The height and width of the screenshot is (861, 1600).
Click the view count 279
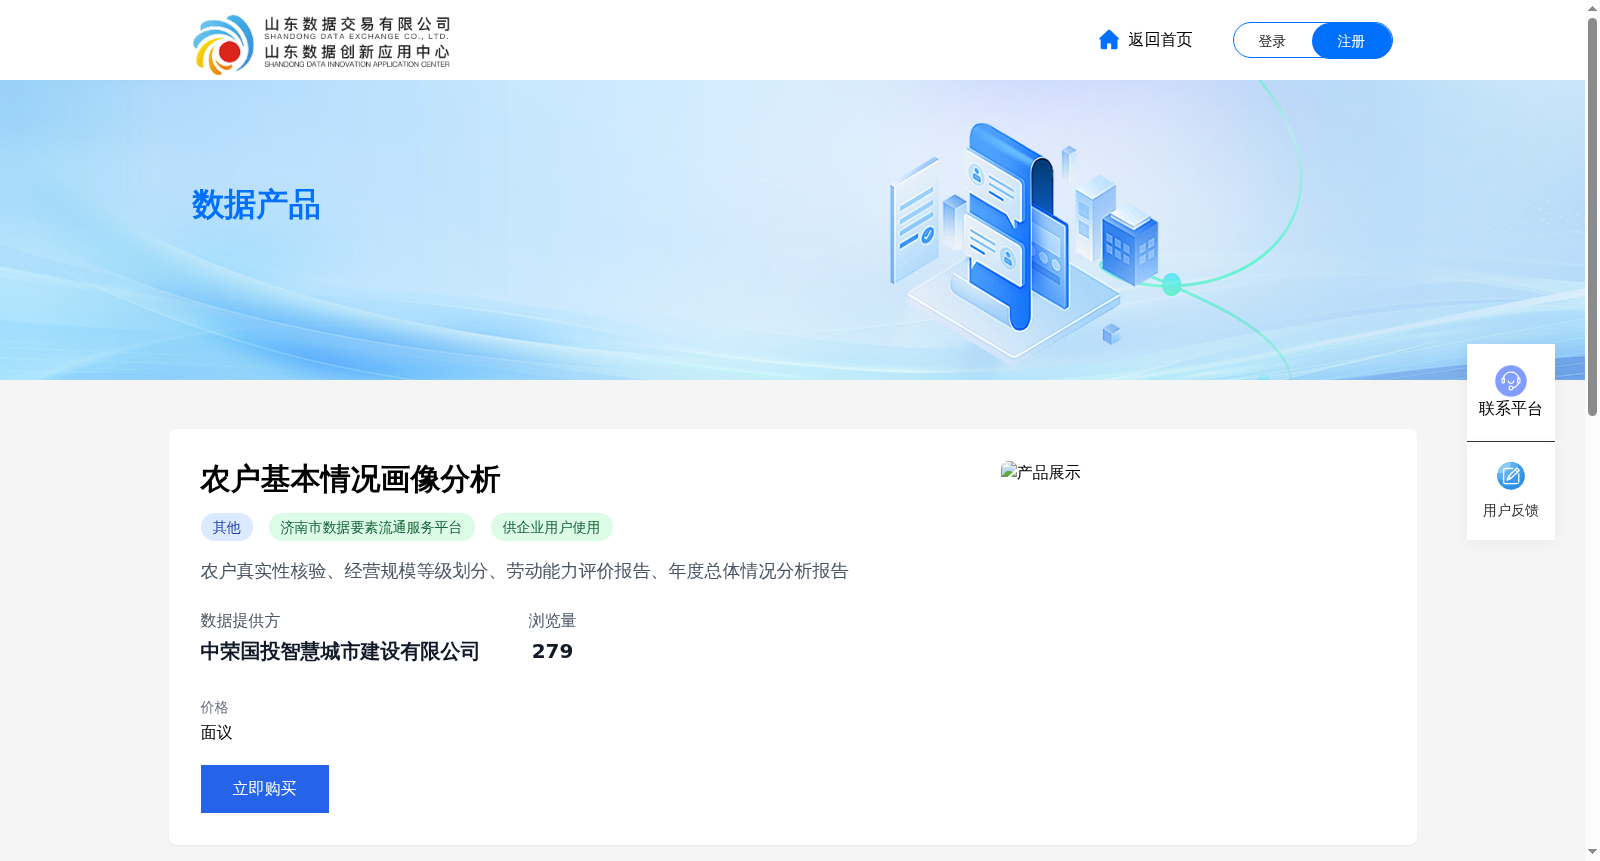coord(552,652)
